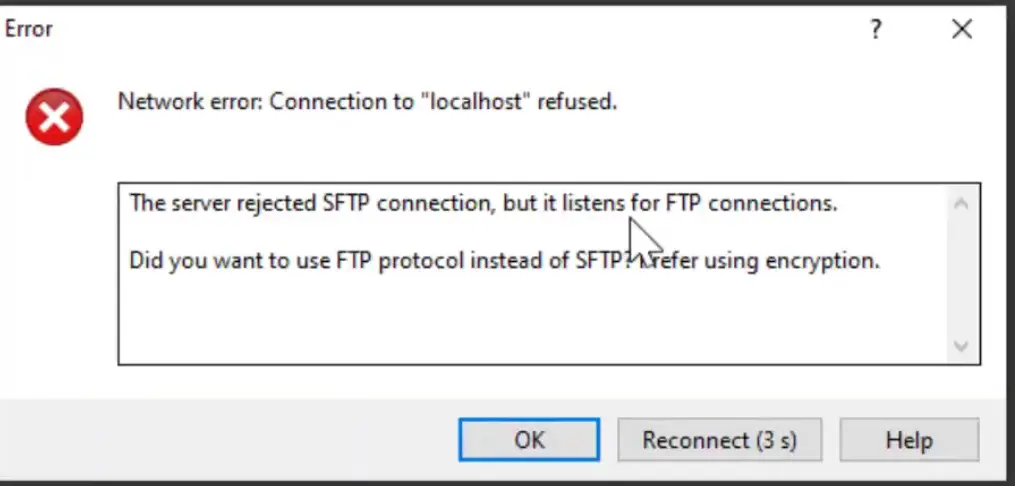Screen dimensions: 1015x486
Task: Click the OK button
Action: coord(529,440)
